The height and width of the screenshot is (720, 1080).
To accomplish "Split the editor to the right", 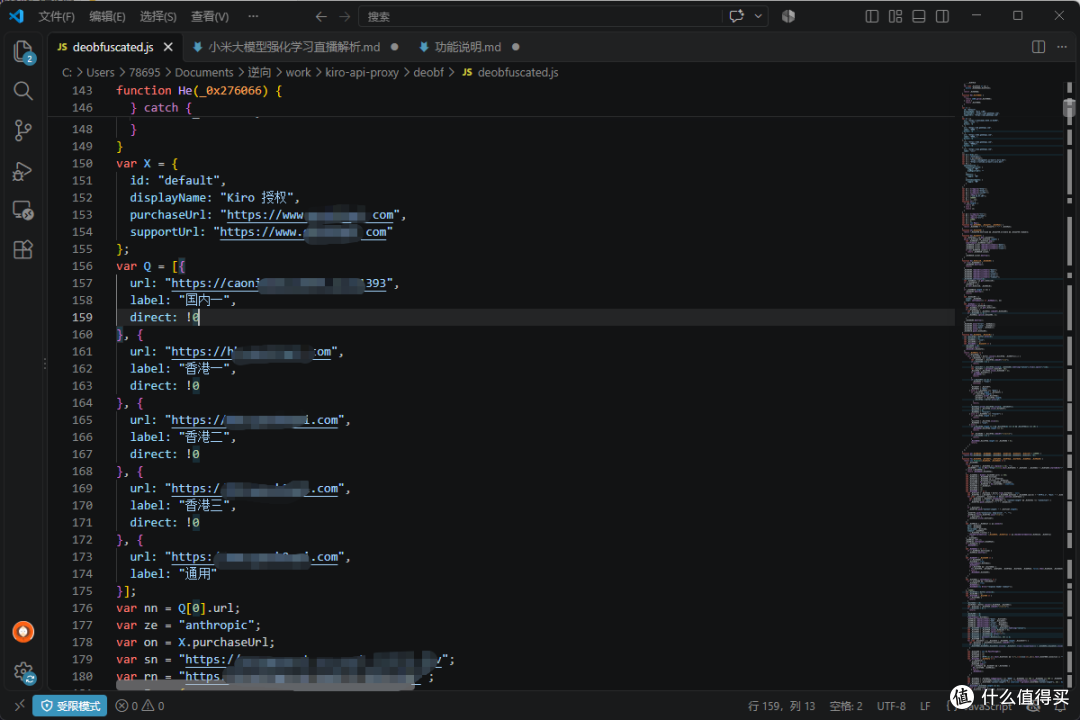I will pyautogui.click(x=1038, y=47).
